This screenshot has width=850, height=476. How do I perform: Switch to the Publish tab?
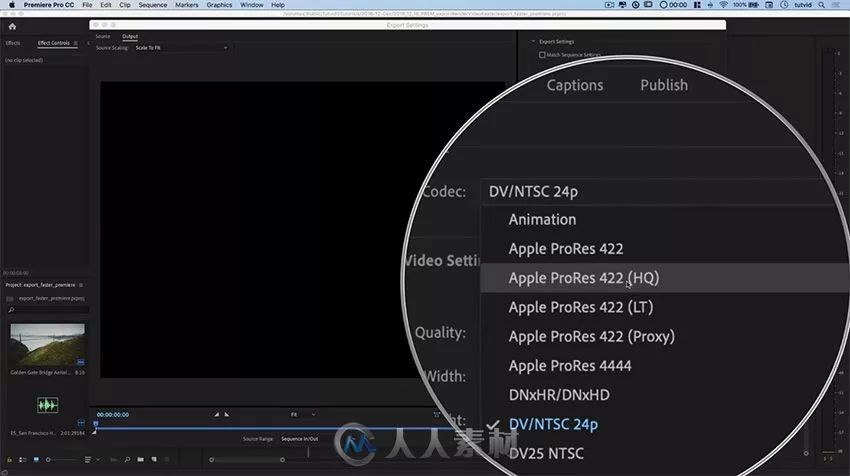664,85
